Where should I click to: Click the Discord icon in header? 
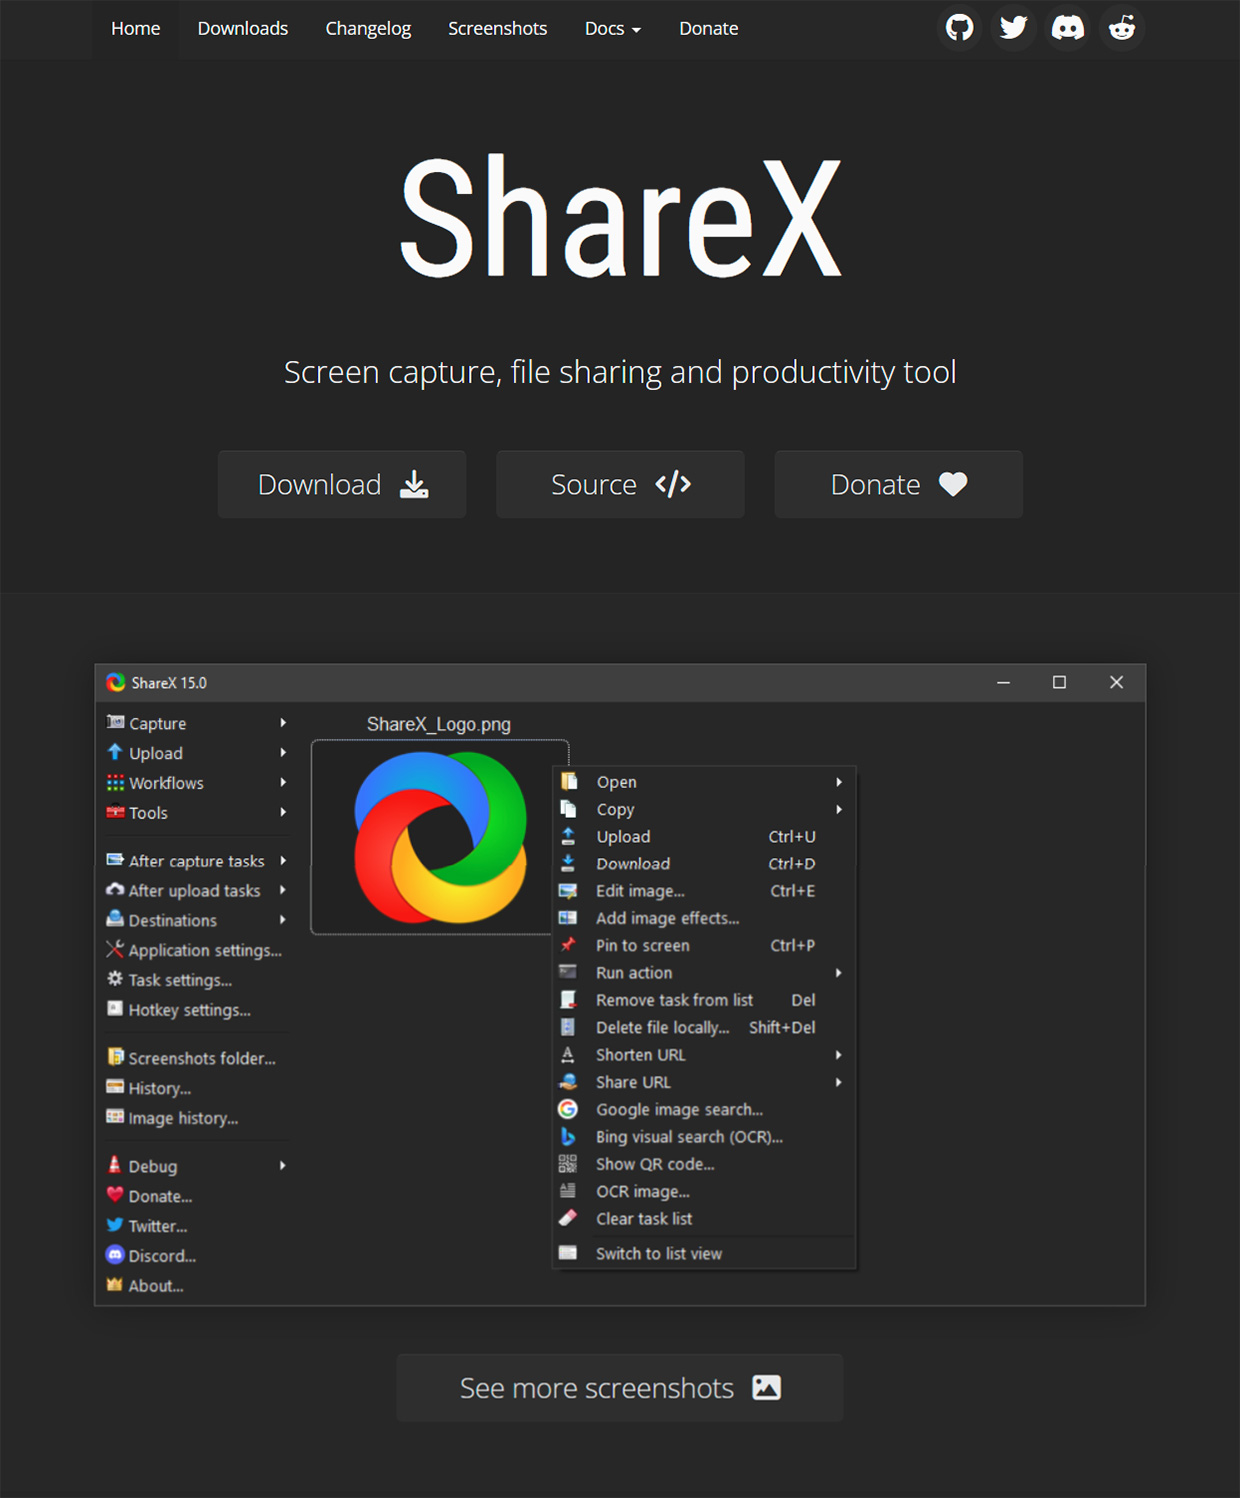[1067, 28]
